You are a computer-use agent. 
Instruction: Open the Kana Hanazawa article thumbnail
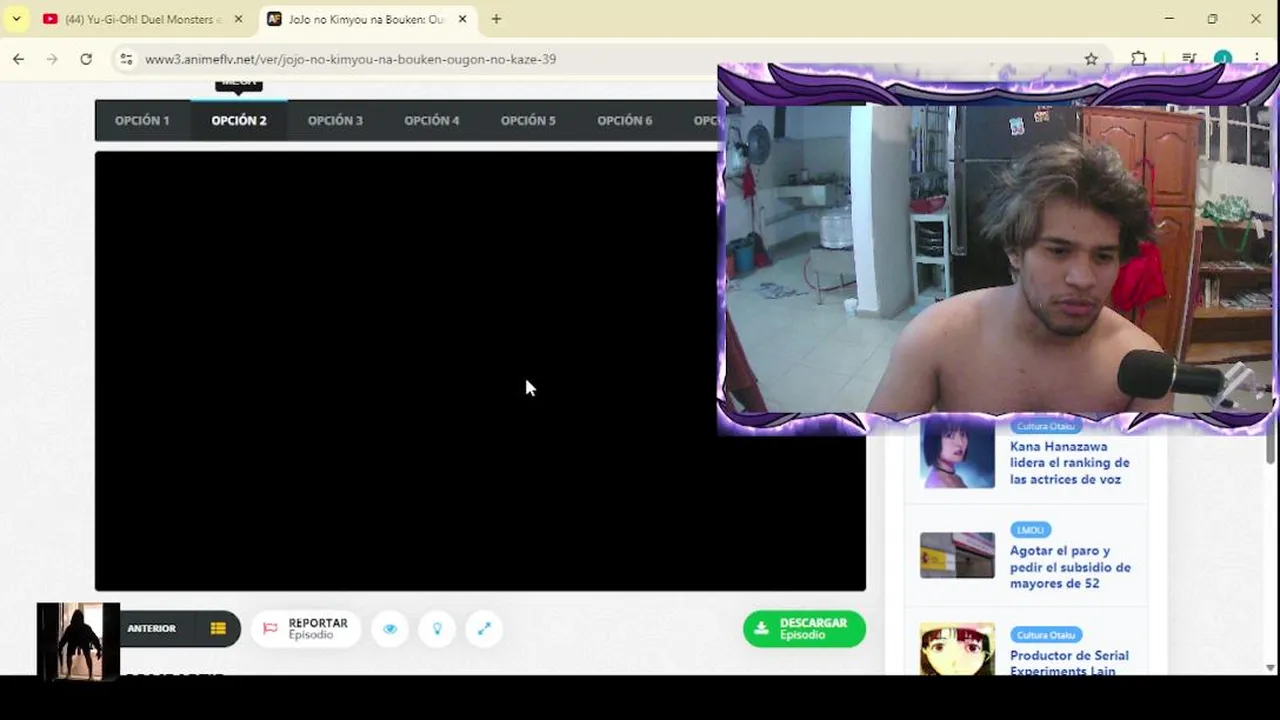click(x=957, y=455)
